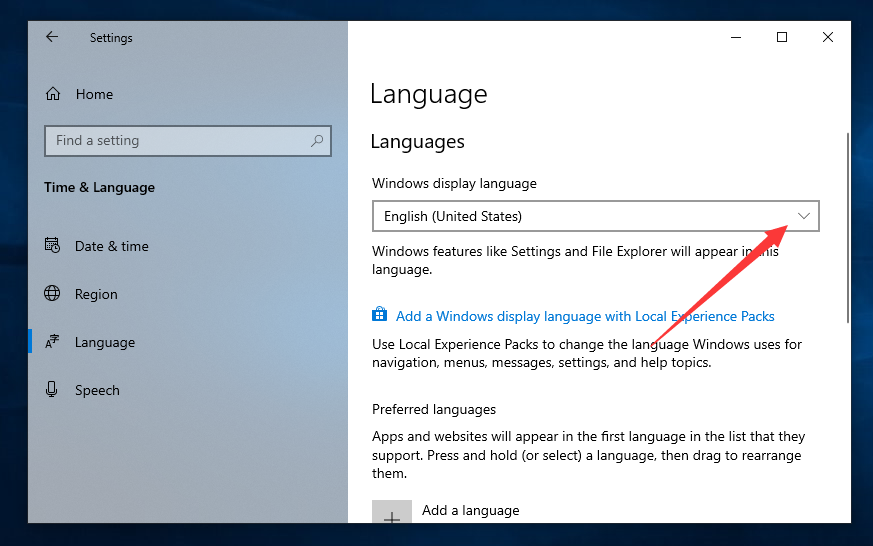Click the search magnifier icon
Image resolution: width=873 pixels, height=546 pixels.
click(317, 140)
